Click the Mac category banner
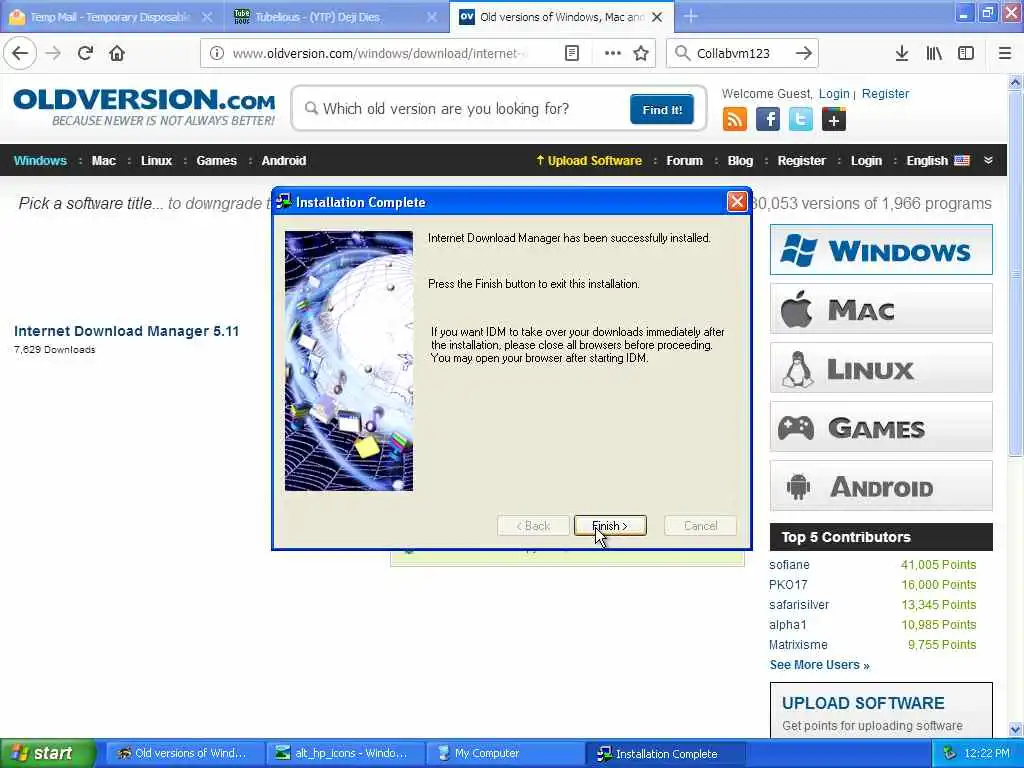1024x768 pixels. coord(881,309)
